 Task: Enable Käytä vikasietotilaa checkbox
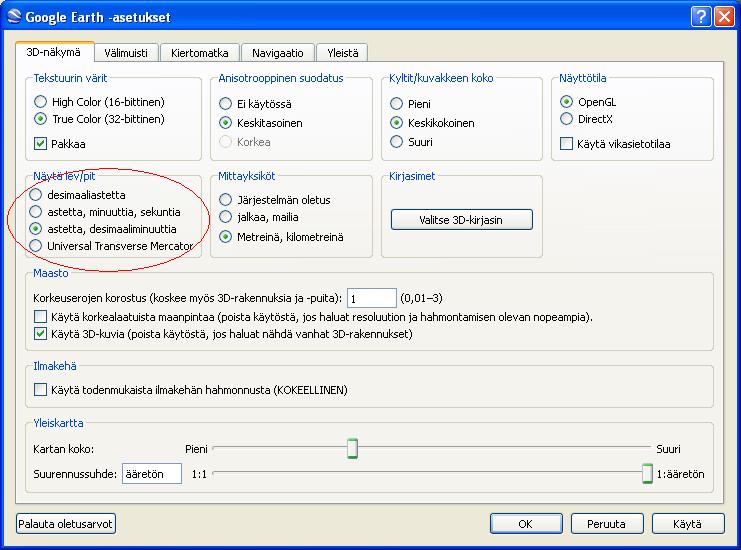567,144
